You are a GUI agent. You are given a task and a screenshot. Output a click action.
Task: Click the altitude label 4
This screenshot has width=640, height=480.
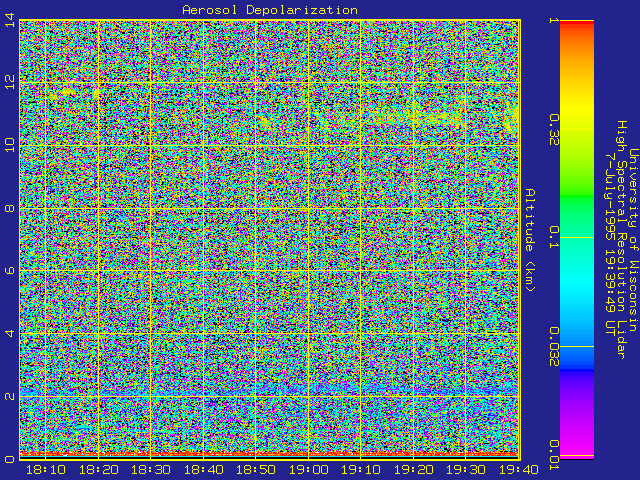(x=9, y=333)
